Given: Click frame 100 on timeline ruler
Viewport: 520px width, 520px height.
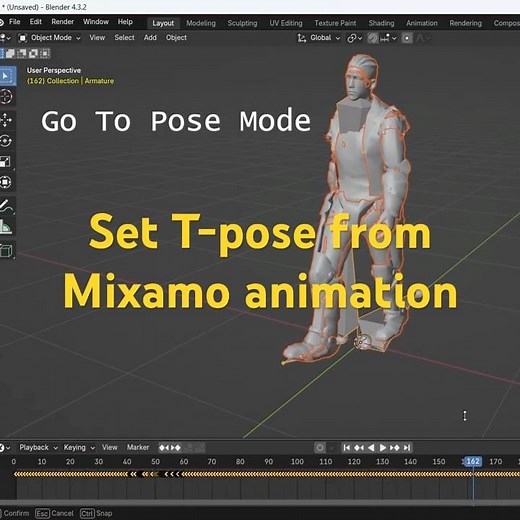Looking at the screenshot, I should pyautogui.click(x=297, y=462).
